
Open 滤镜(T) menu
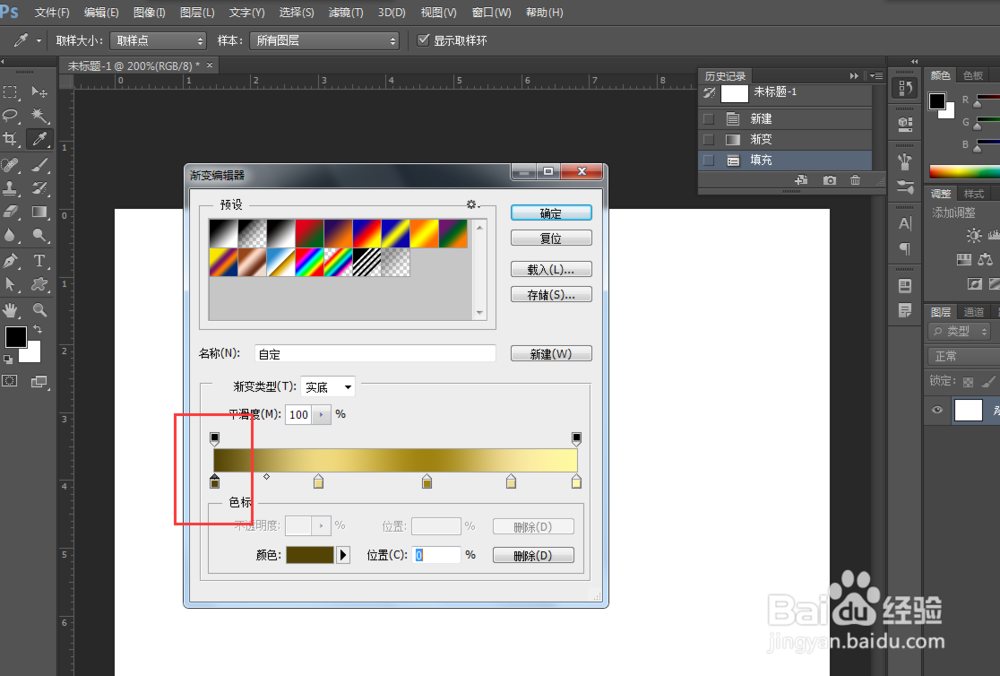coord(346,12)
